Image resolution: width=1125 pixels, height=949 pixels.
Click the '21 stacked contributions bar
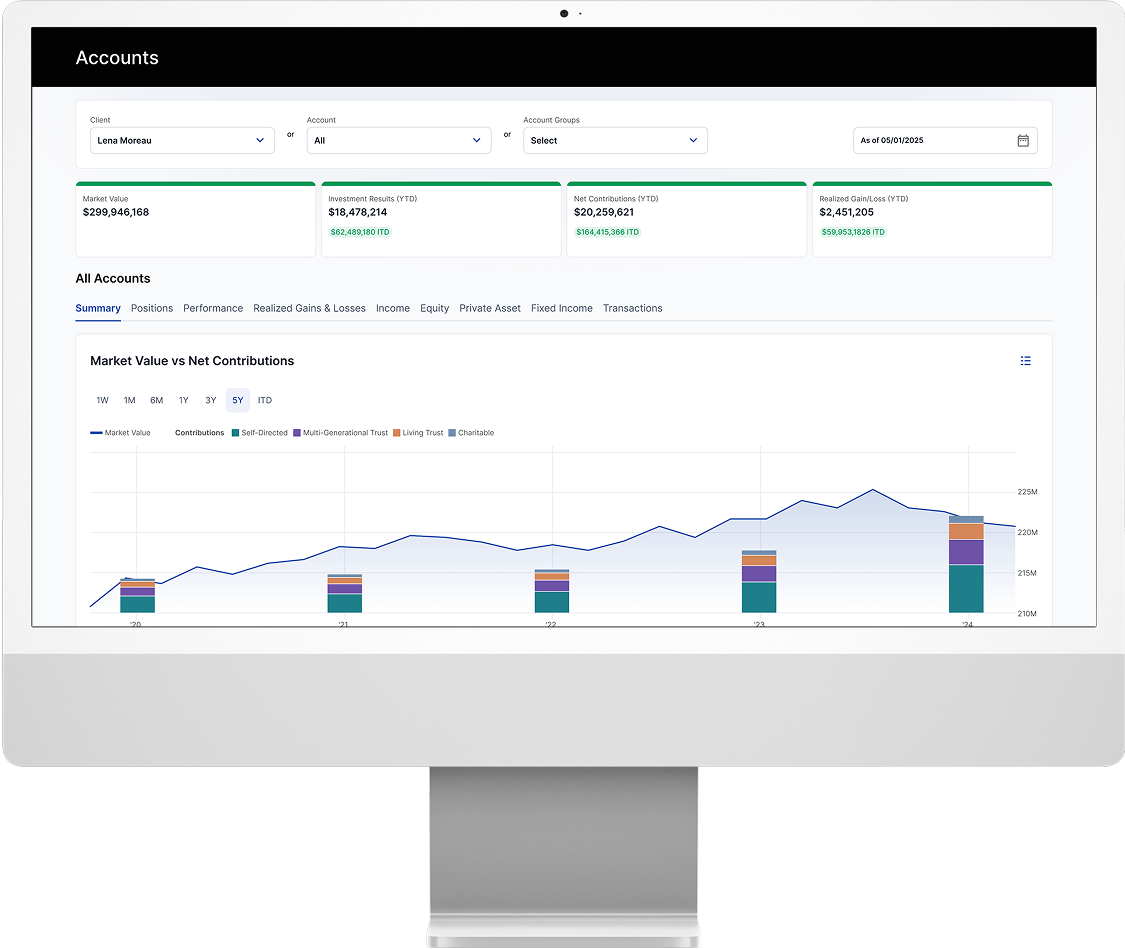click(x=344, y=594)
